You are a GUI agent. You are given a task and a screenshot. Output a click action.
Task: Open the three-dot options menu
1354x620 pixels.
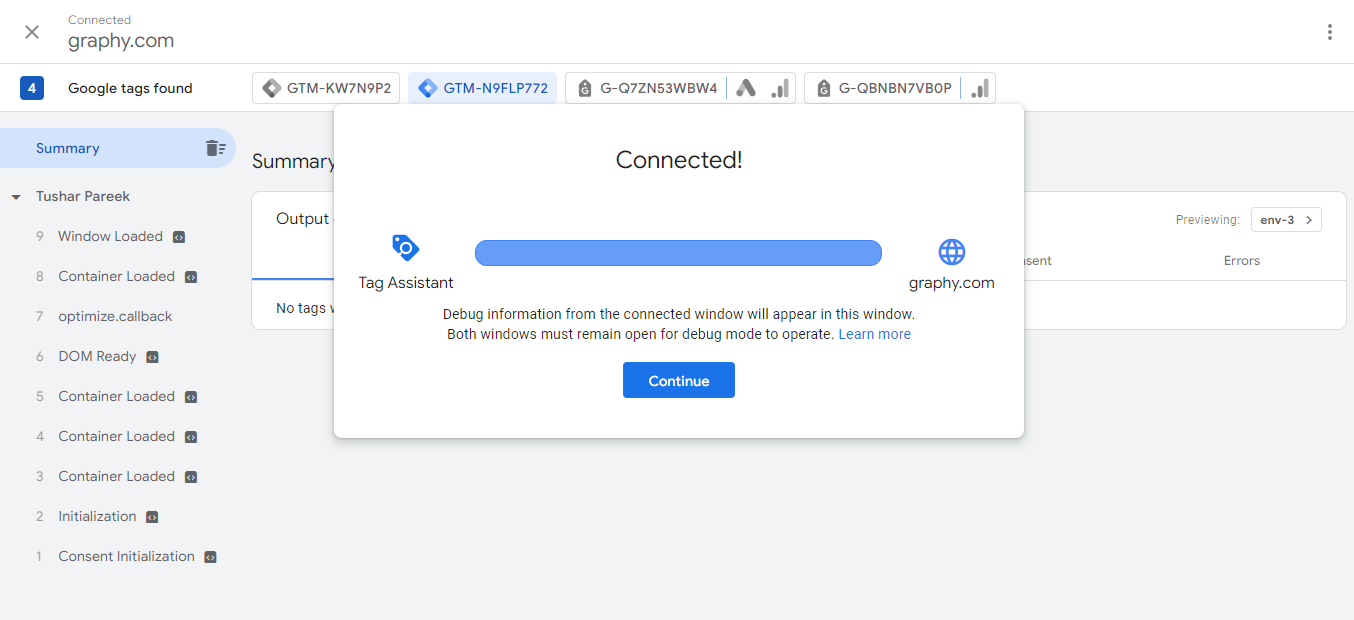point(1329,32)
